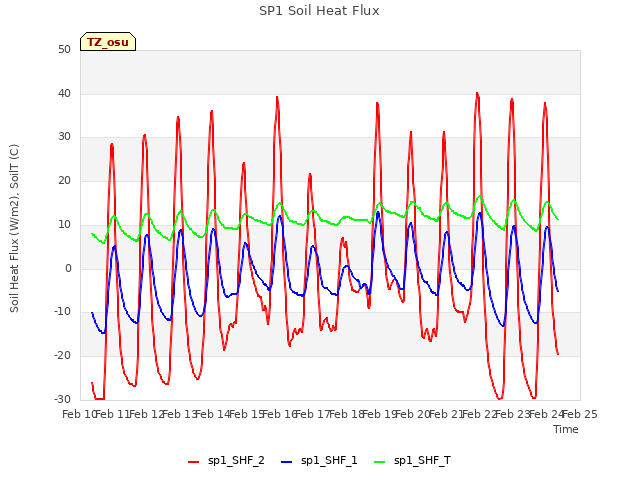The width and height of the screenshot is (640, 480).
Task: Click the -30 y-axis tick label
Action: (62, 400)
